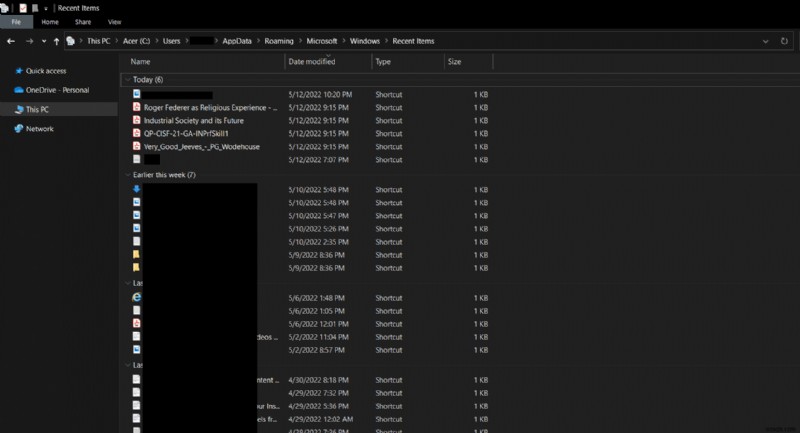Click PDF icon of Industrial Society file
The height and width of the screenshot is (433, 800).
[x=136, y=120]
